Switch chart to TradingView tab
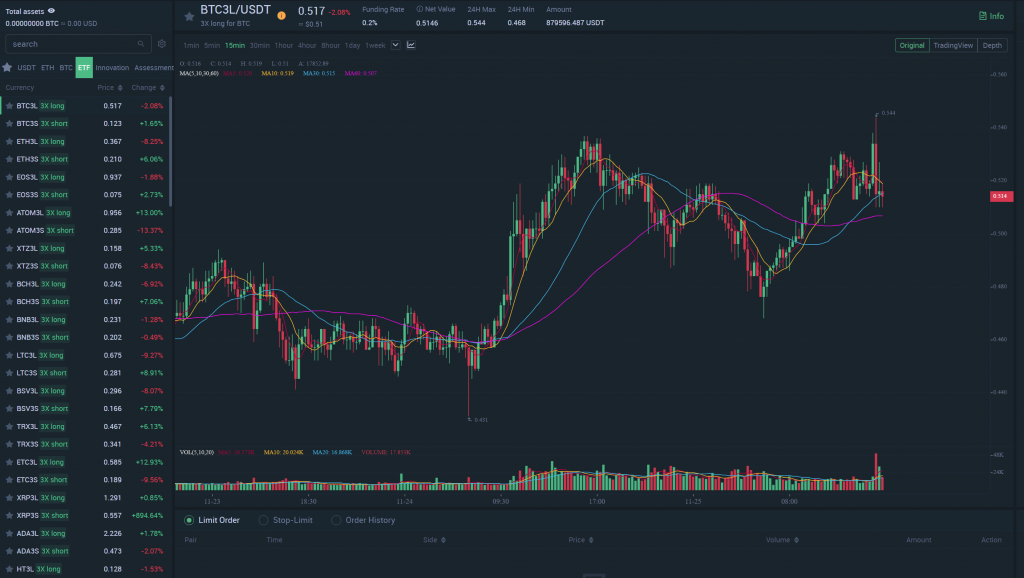The width and height of the screenshot is (1024, 578). click(x=952, y=45)
